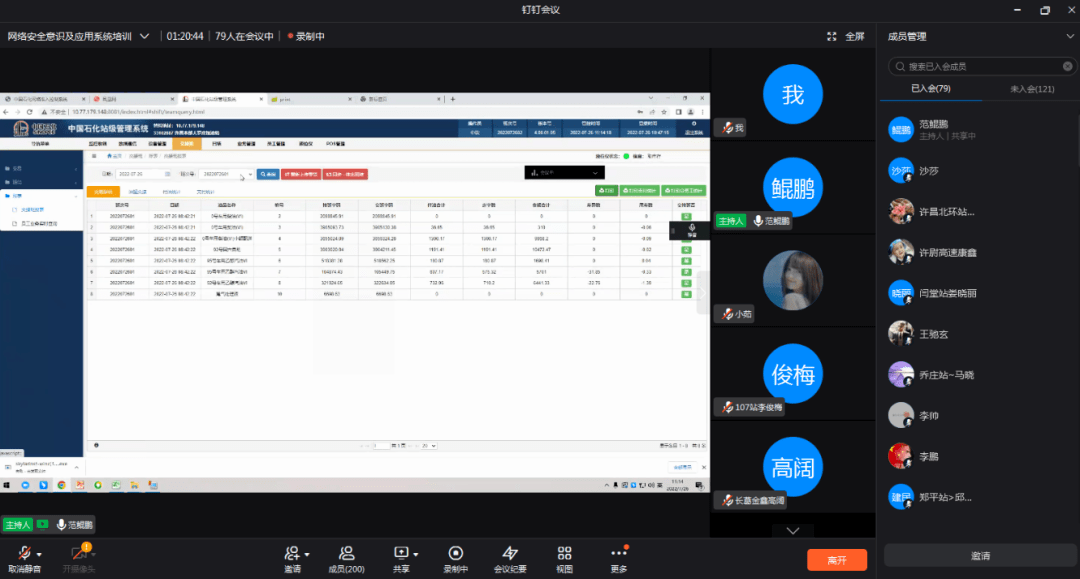Switch to 已入会(79) tab

pyautogui.click(x=931, y=88)
